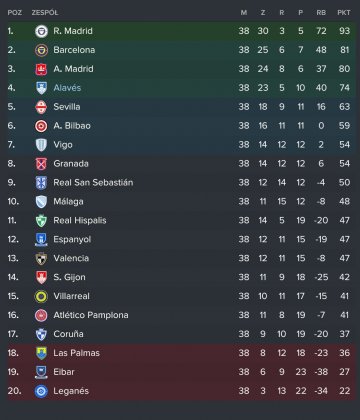Click the ZESPÓŁ column header
Viewport: 360px width, 420px height.
45,13
